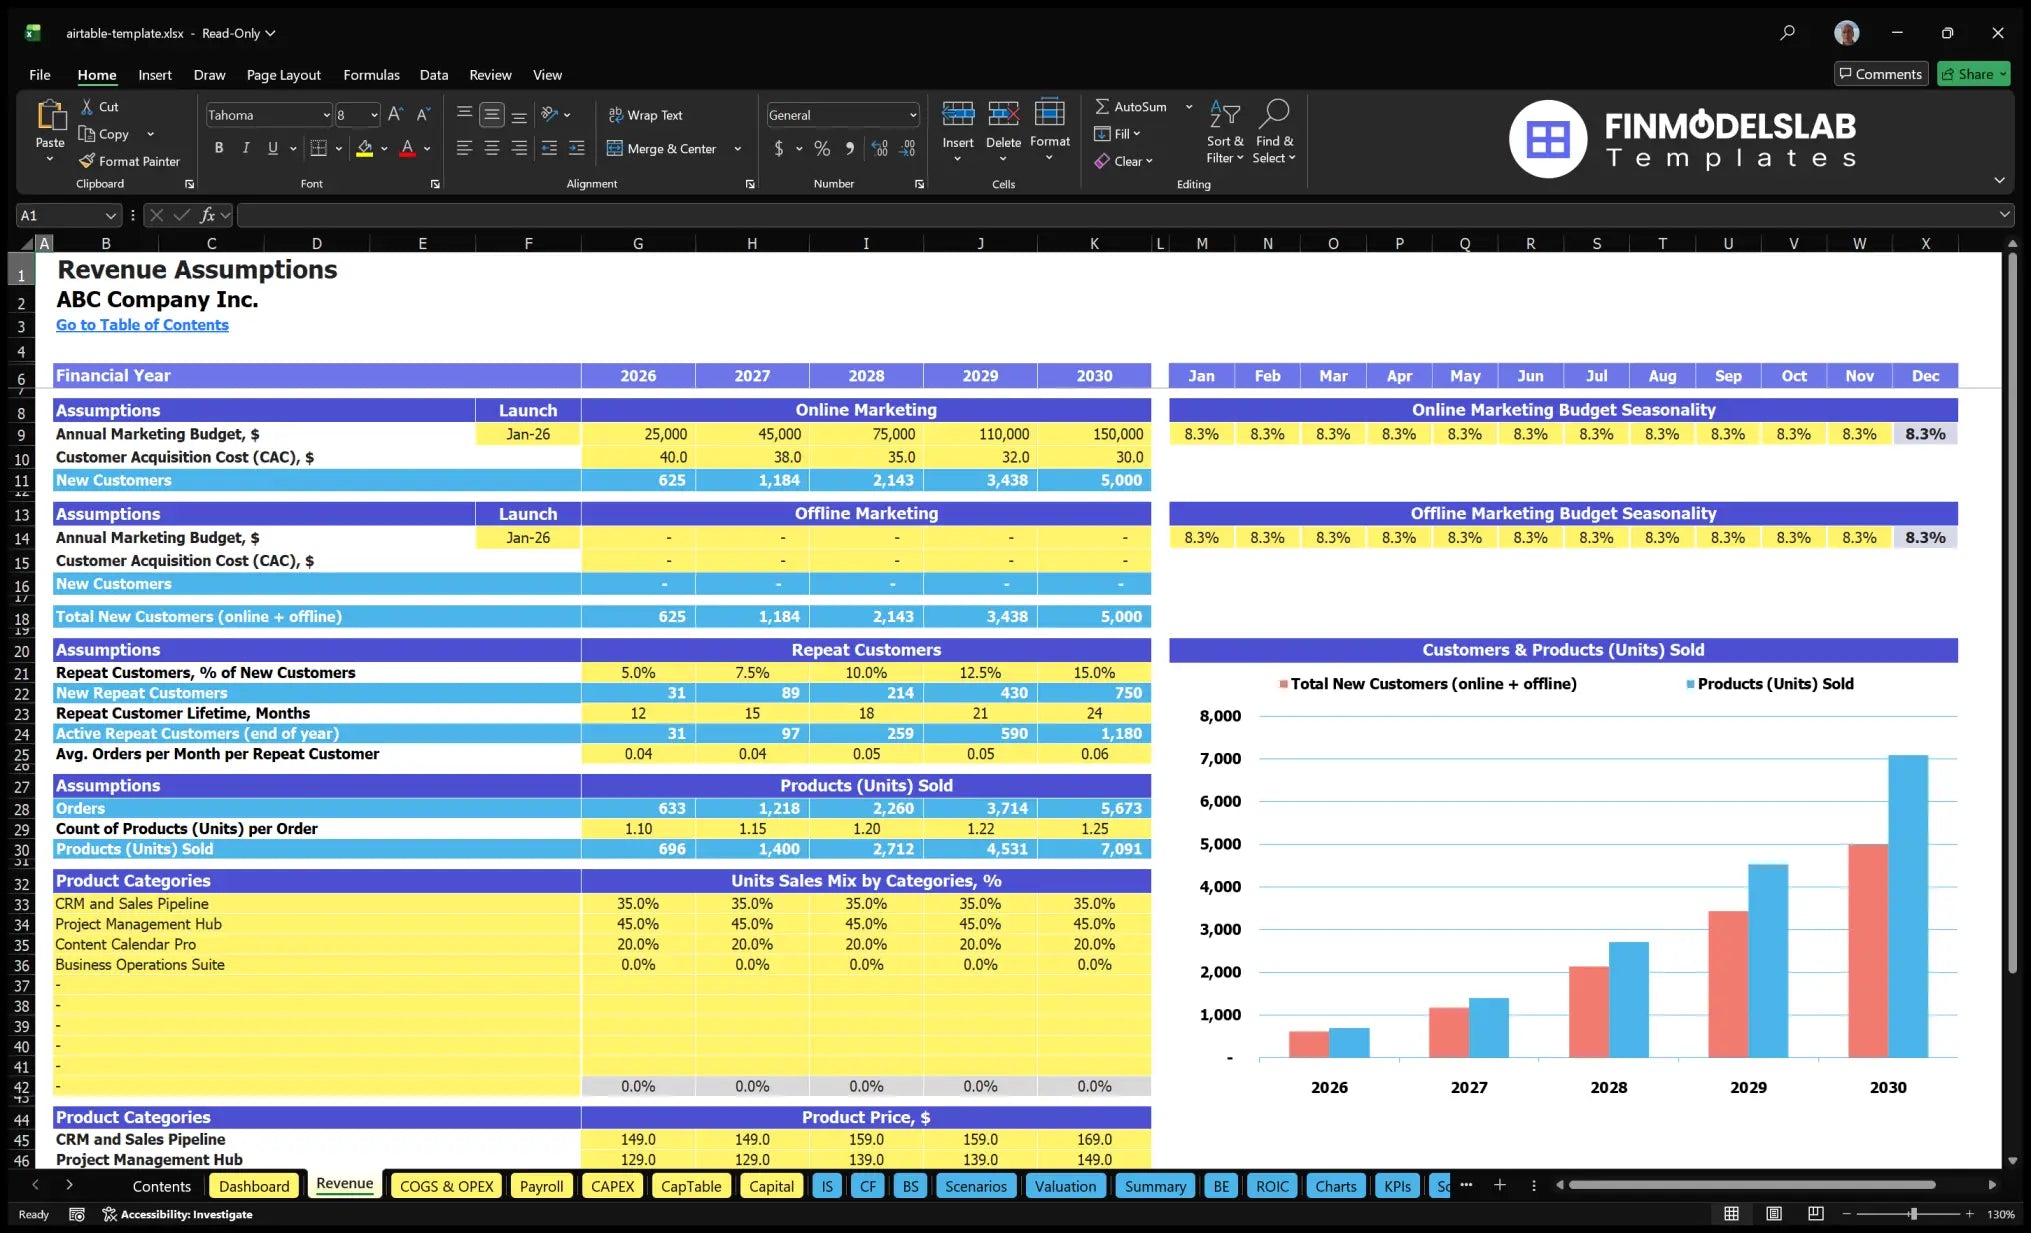Image resolution: width=2031 pixels, height=1233 pixels.
Task: Click the Format cells icon
Action: (1050, 112)
